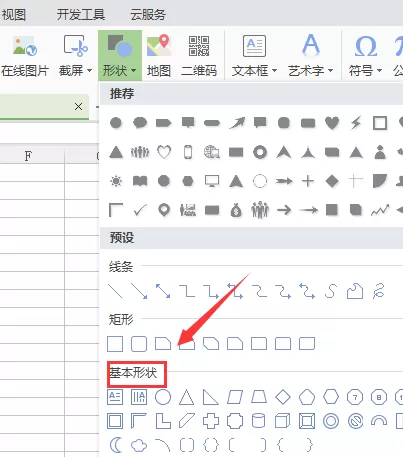
Task: Select the hollow square frame recommended shape
Action: [x=380, y=123]
